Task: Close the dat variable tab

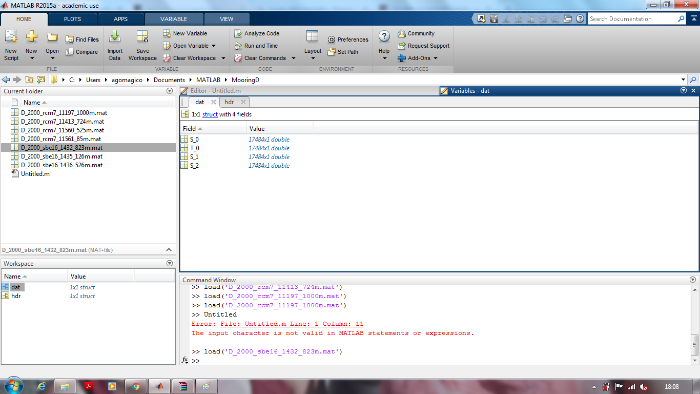Action: [x=213, y=102]
